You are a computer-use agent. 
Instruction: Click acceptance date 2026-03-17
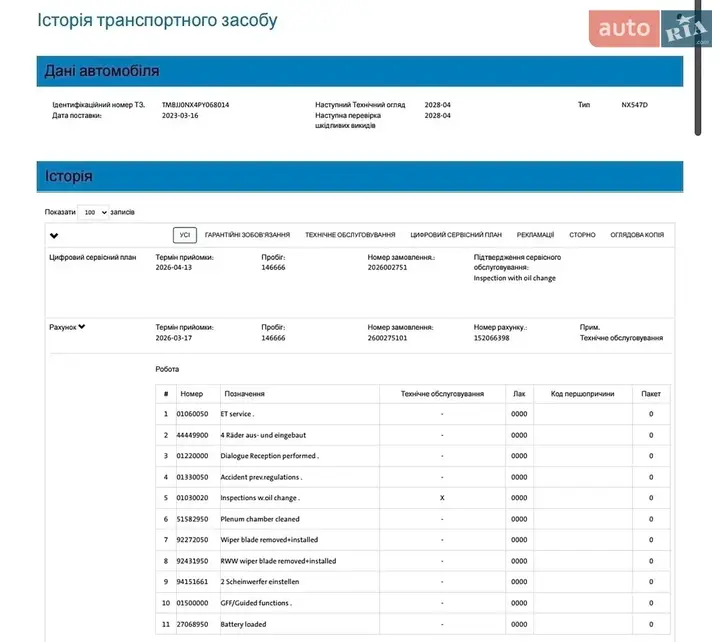[x=174, y=338]
